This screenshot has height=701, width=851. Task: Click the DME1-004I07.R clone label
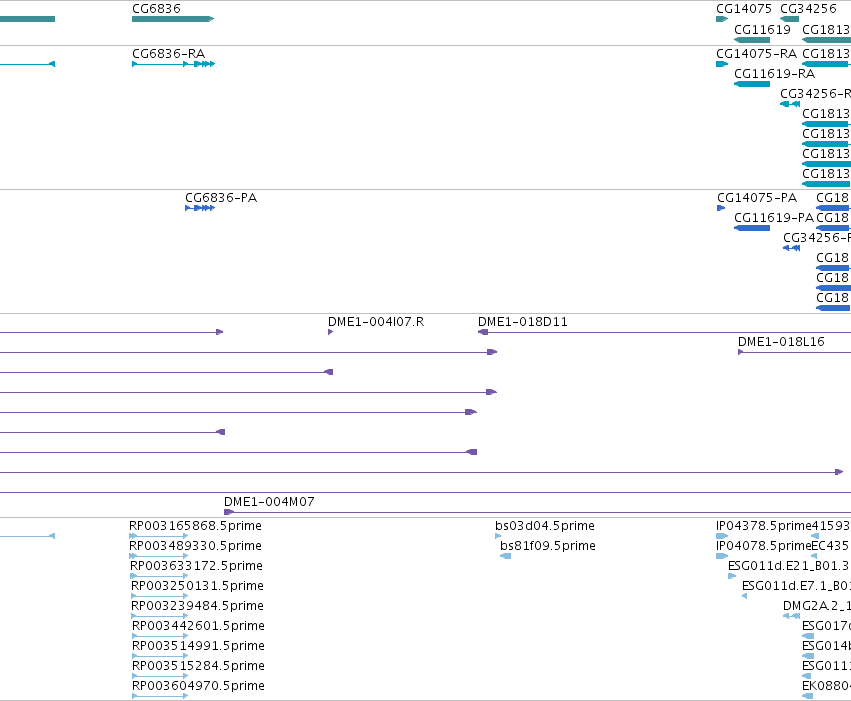(x=376, y=322)
